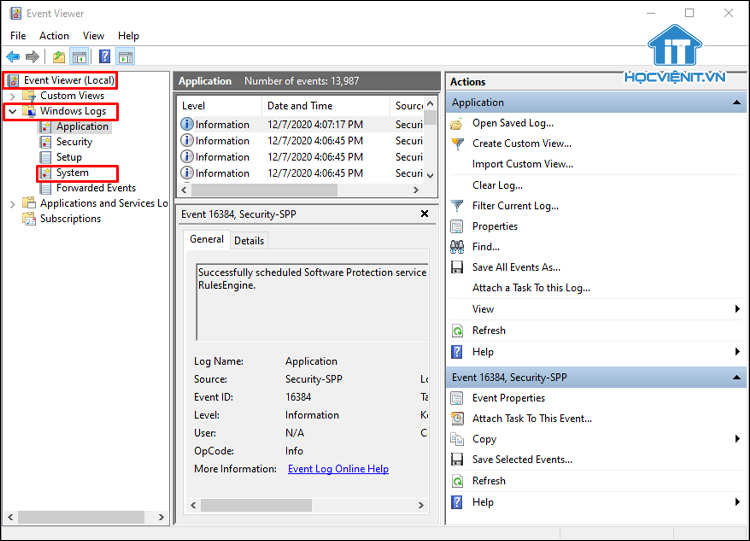The image size is (750, 541).
Task: Click the Save Selected Events floppy icon
Action: (x=457, y=460)
